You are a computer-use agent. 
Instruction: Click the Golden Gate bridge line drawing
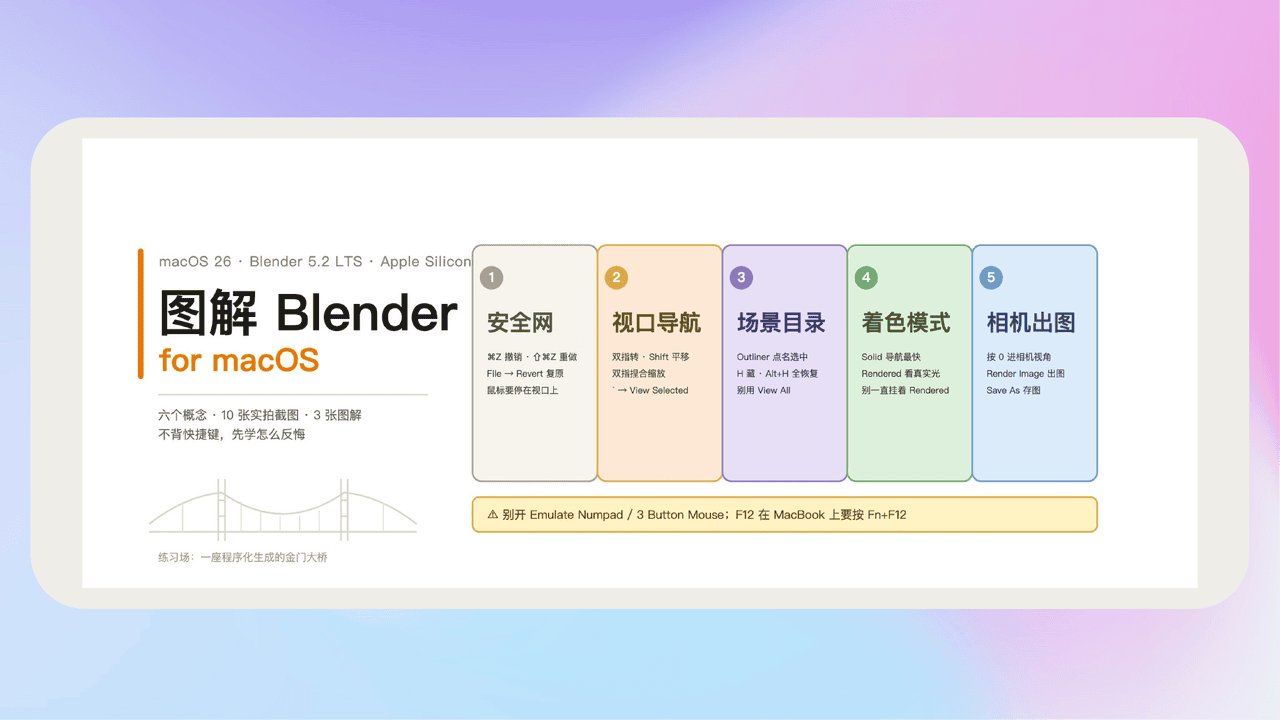(x=283, y=511)
